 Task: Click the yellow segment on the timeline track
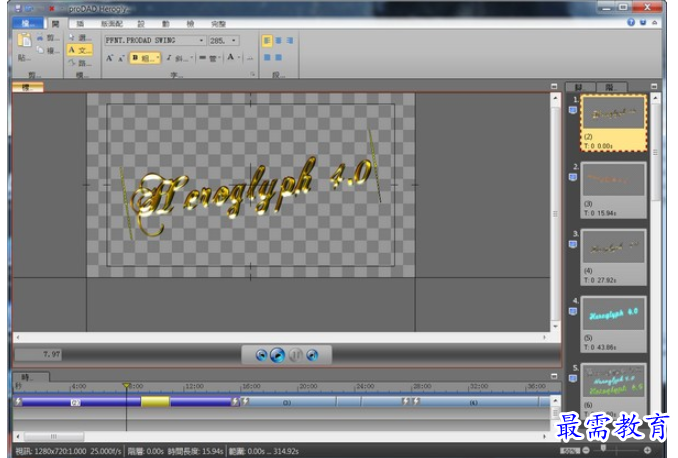coord(155,402)
